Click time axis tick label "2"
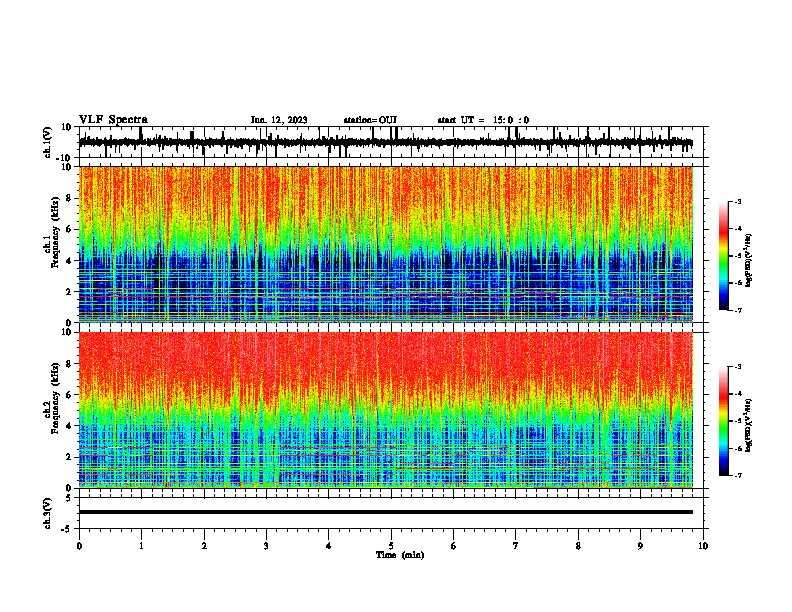 coord(204,546)
